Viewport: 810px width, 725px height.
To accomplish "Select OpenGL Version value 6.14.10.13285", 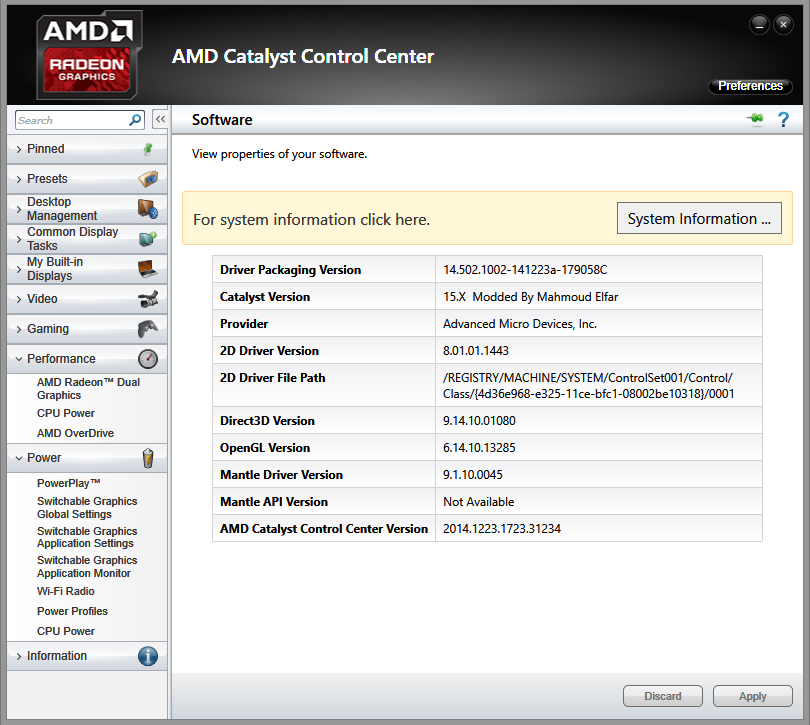I will tap(479, 448).
